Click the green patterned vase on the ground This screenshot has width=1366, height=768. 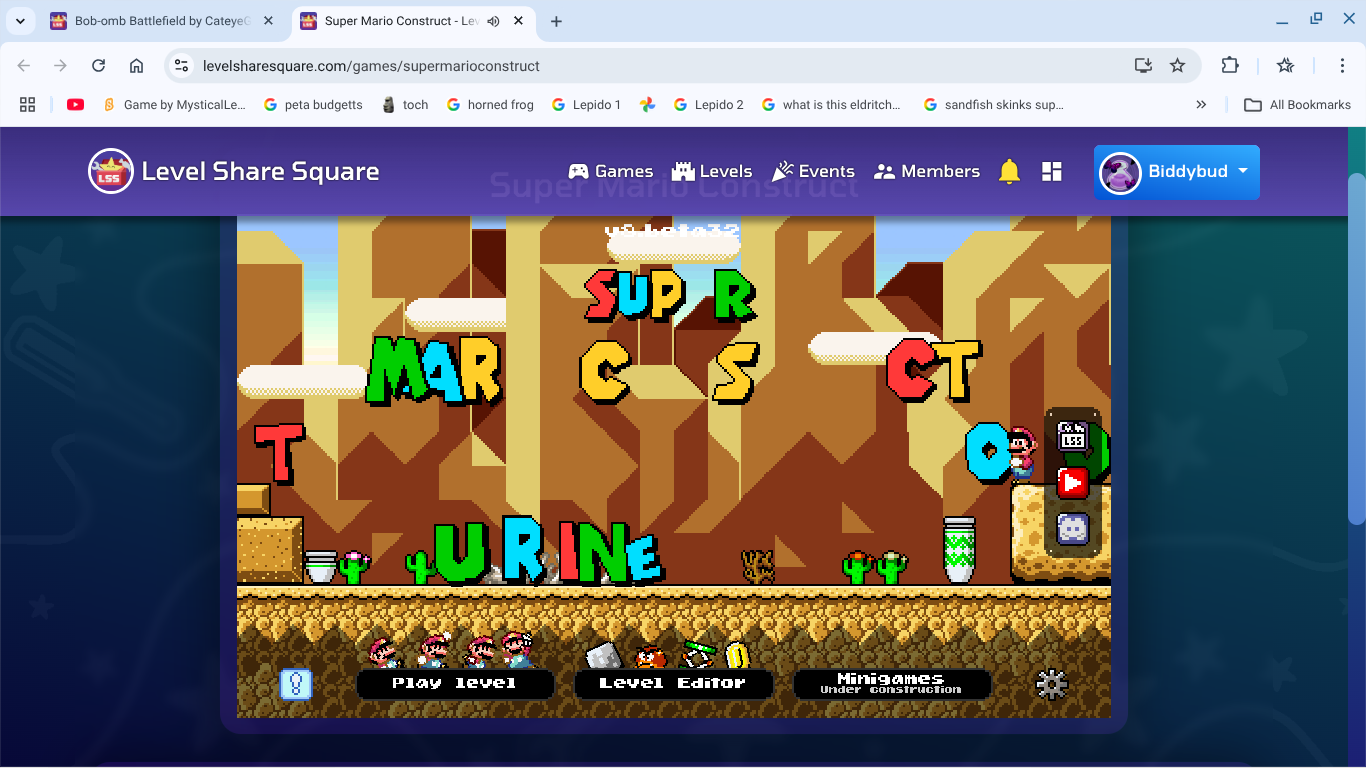pos(959,549)
